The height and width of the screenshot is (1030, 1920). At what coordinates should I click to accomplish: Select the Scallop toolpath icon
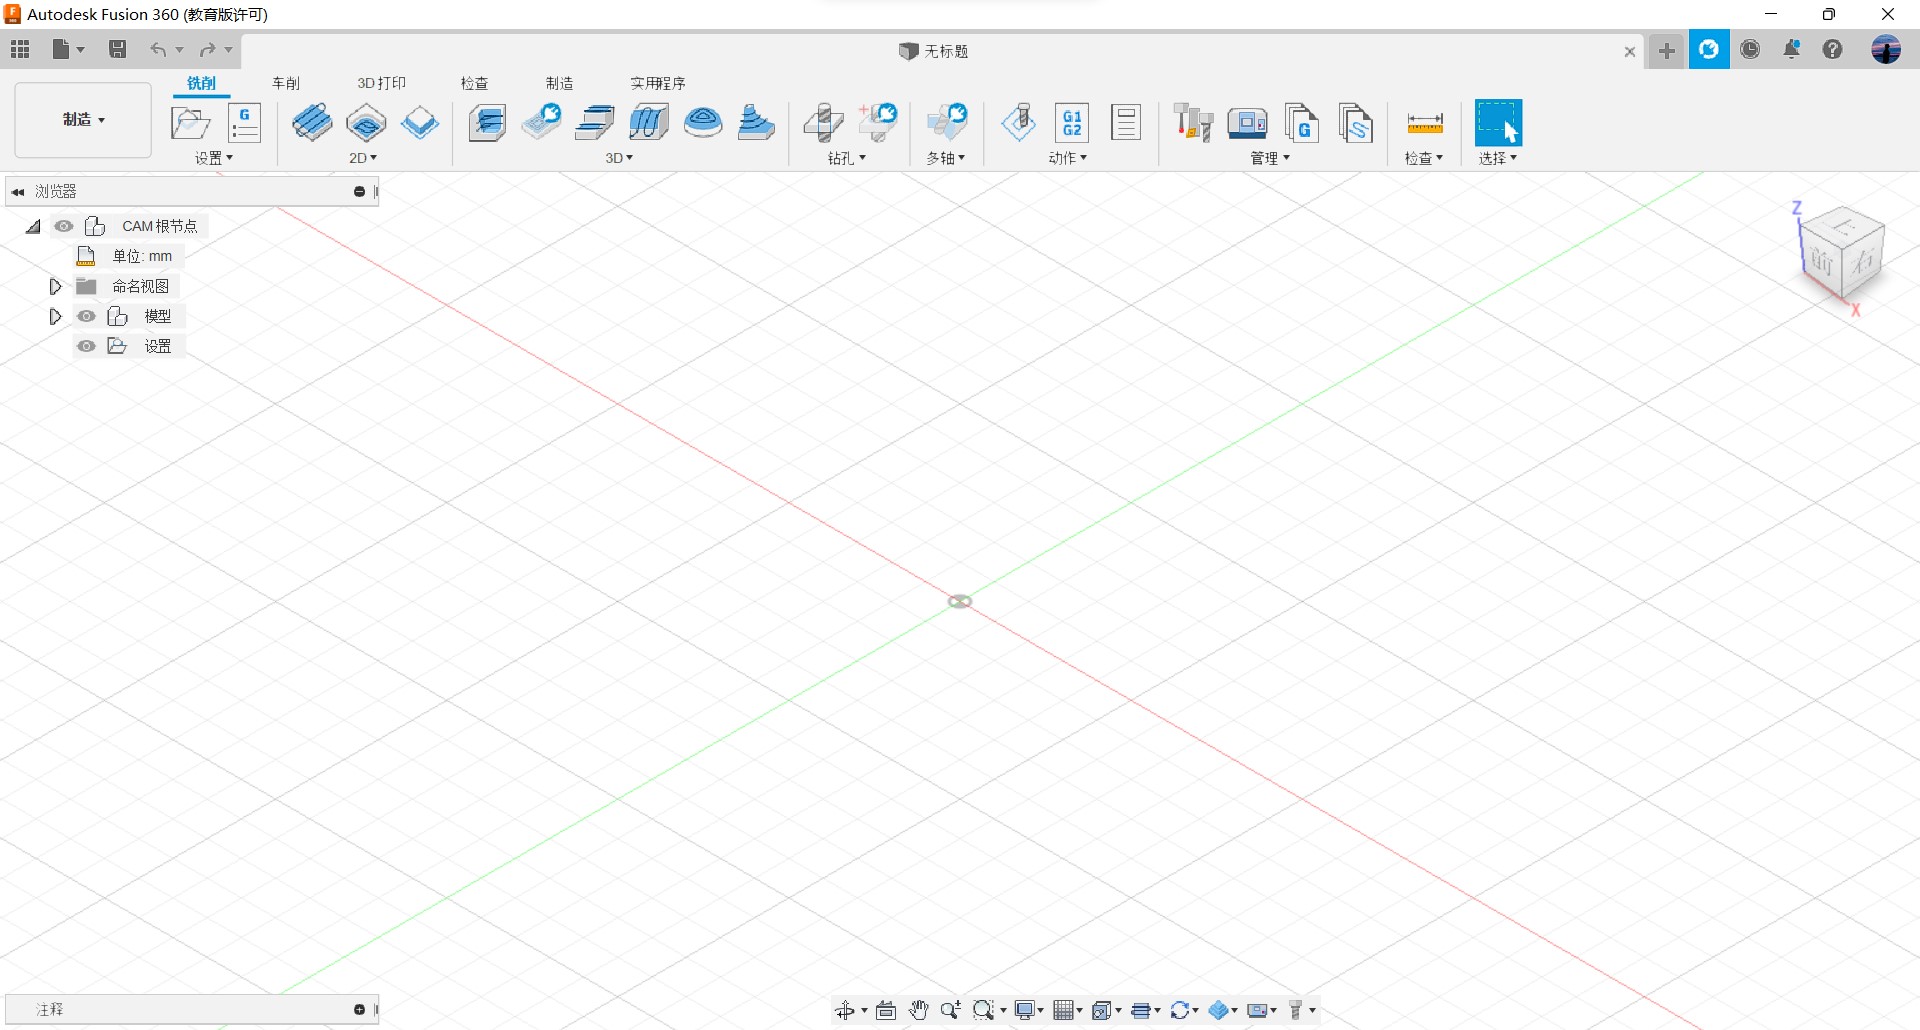click(x=703, y=123)
